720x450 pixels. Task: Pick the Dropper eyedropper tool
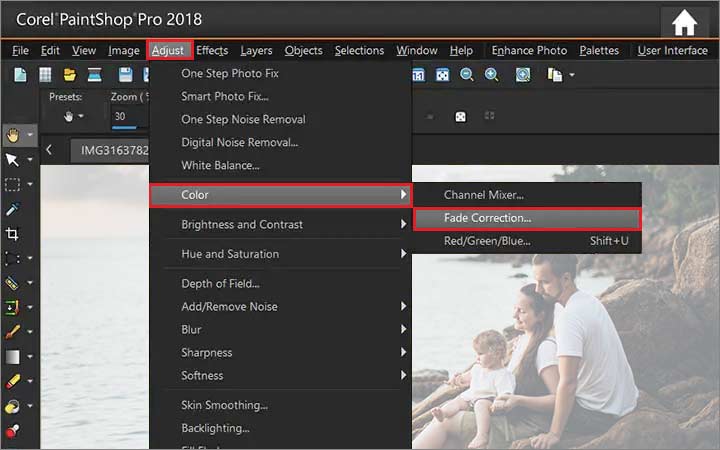tap(13, 208)
